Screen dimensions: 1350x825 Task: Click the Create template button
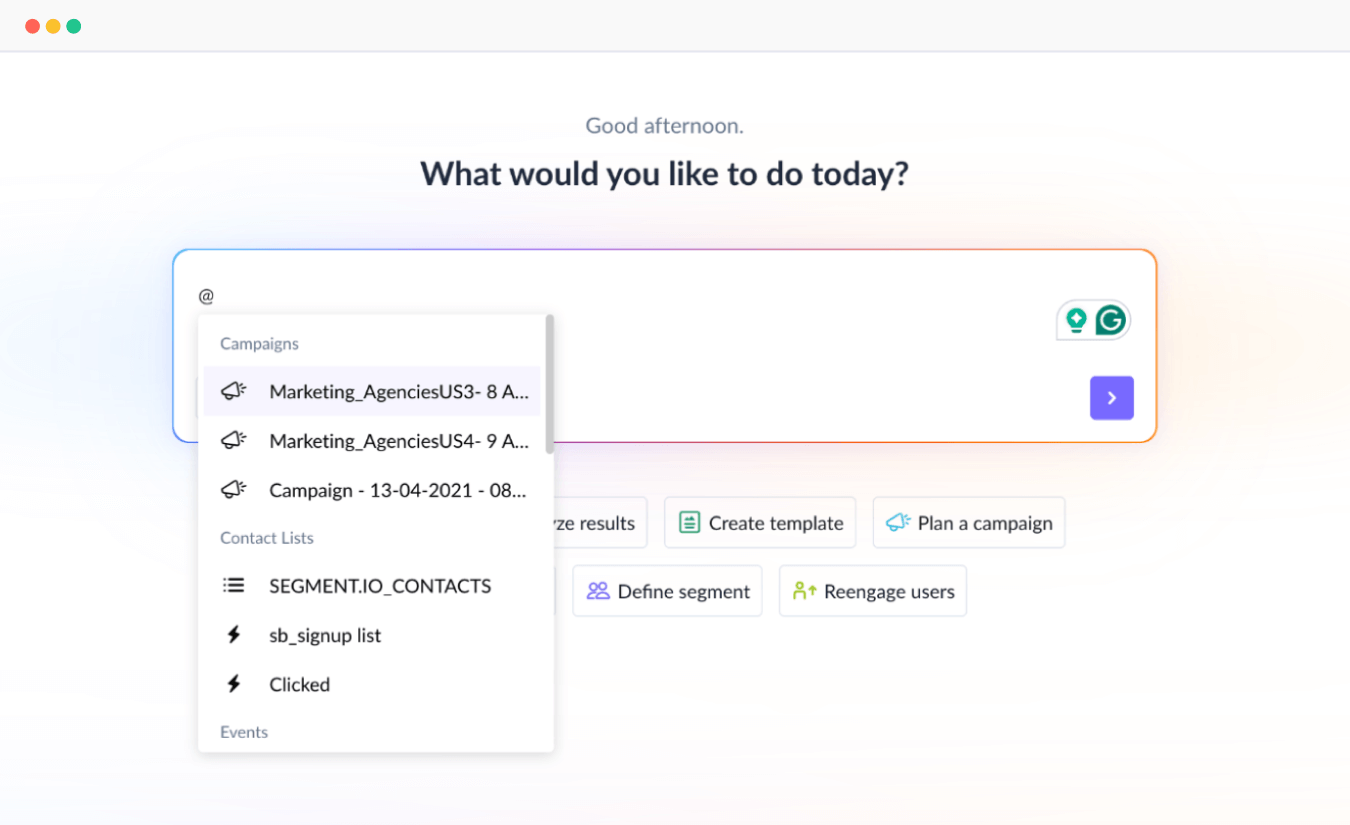[x=760, y=523]
